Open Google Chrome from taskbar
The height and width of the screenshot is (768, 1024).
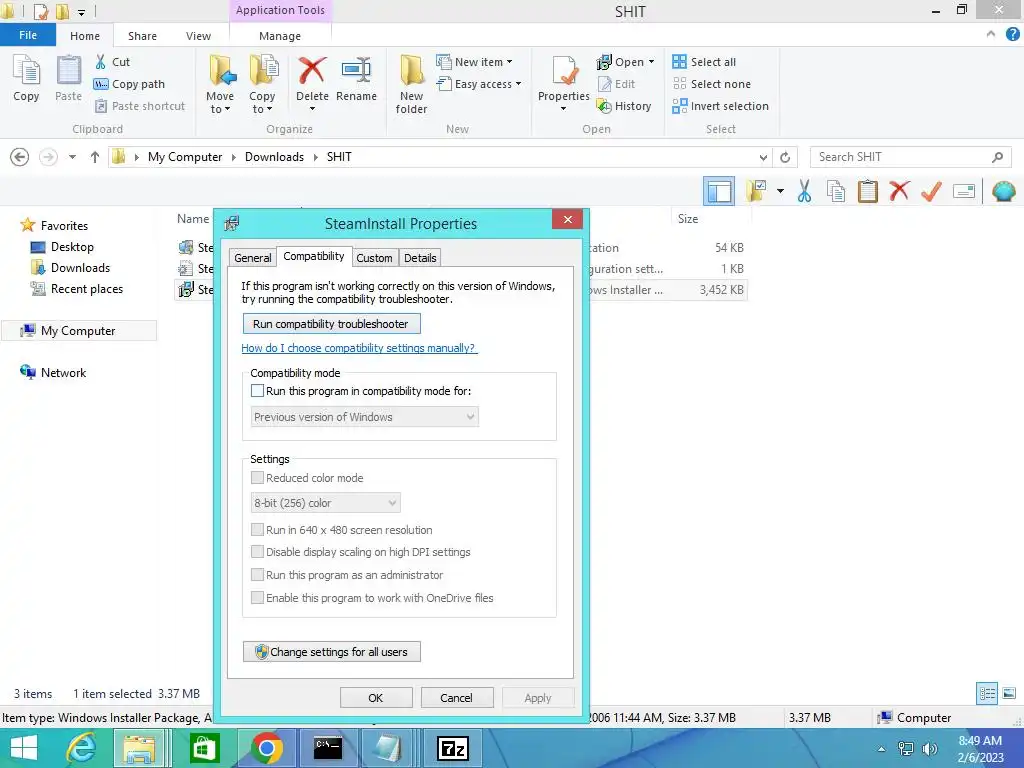click(x=266, y=748)
